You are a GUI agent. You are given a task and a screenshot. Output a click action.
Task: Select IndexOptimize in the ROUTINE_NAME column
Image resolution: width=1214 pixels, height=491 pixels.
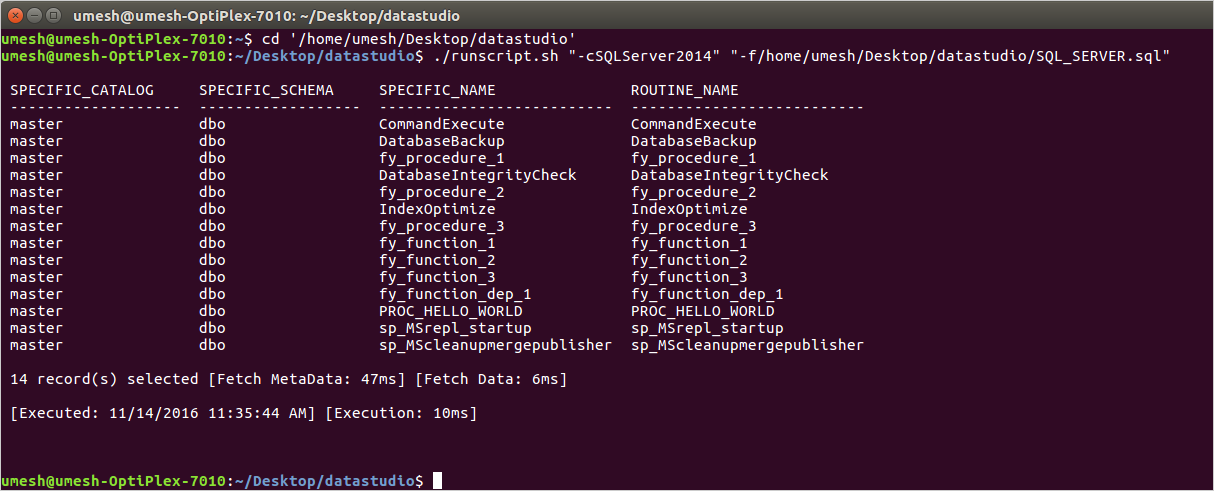point(688,209)
